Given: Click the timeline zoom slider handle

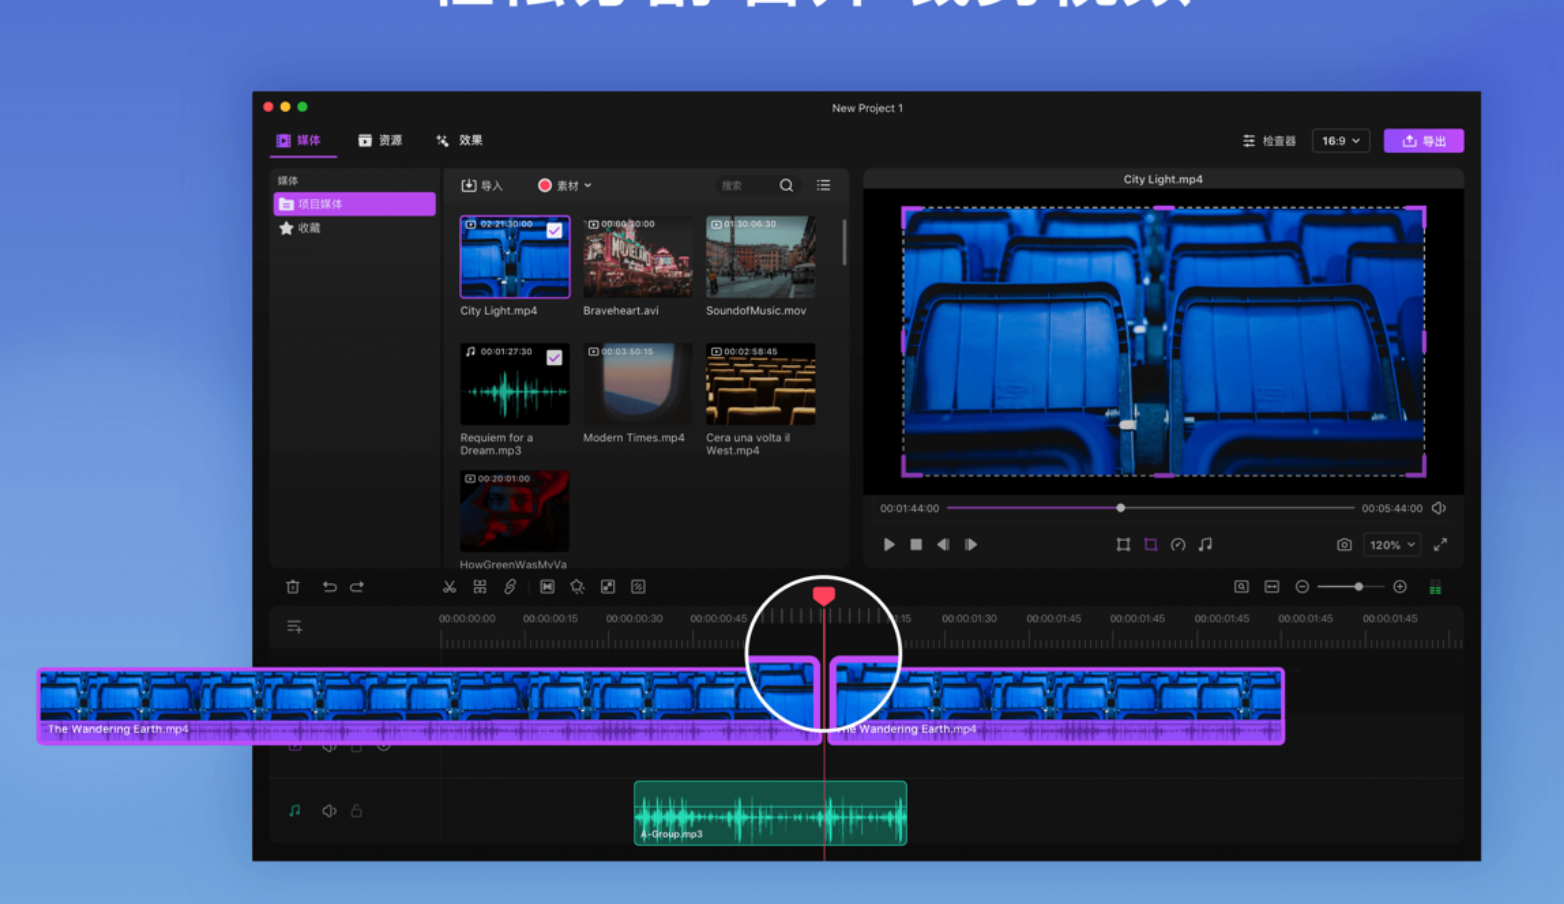Looking at the screenshot, I should coord(1358,587).
